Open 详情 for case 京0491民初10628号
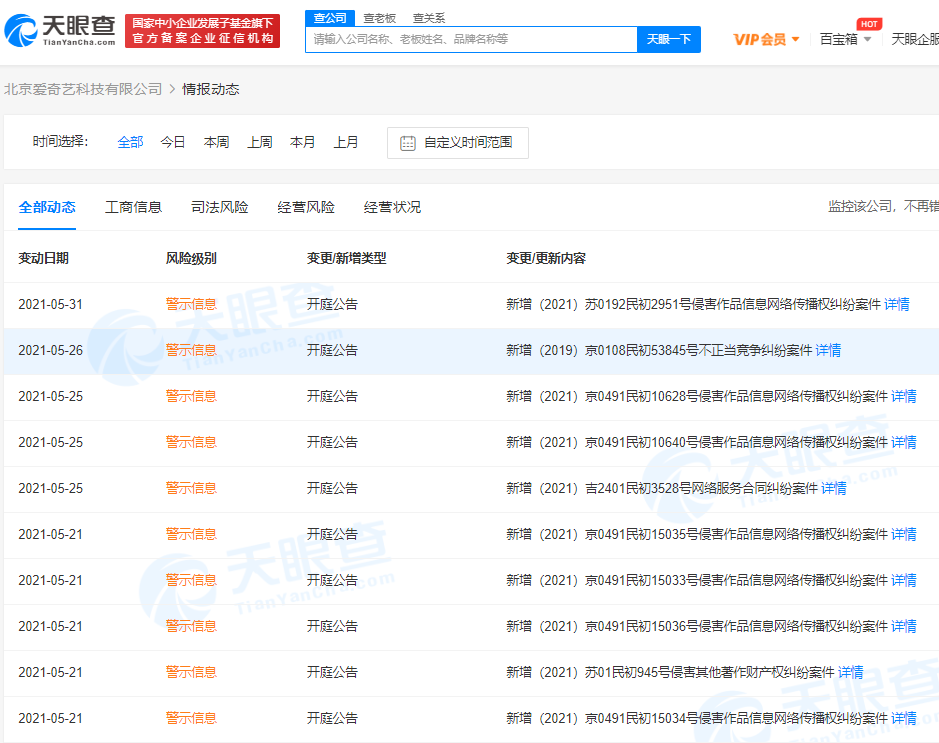 click(904, 397)
